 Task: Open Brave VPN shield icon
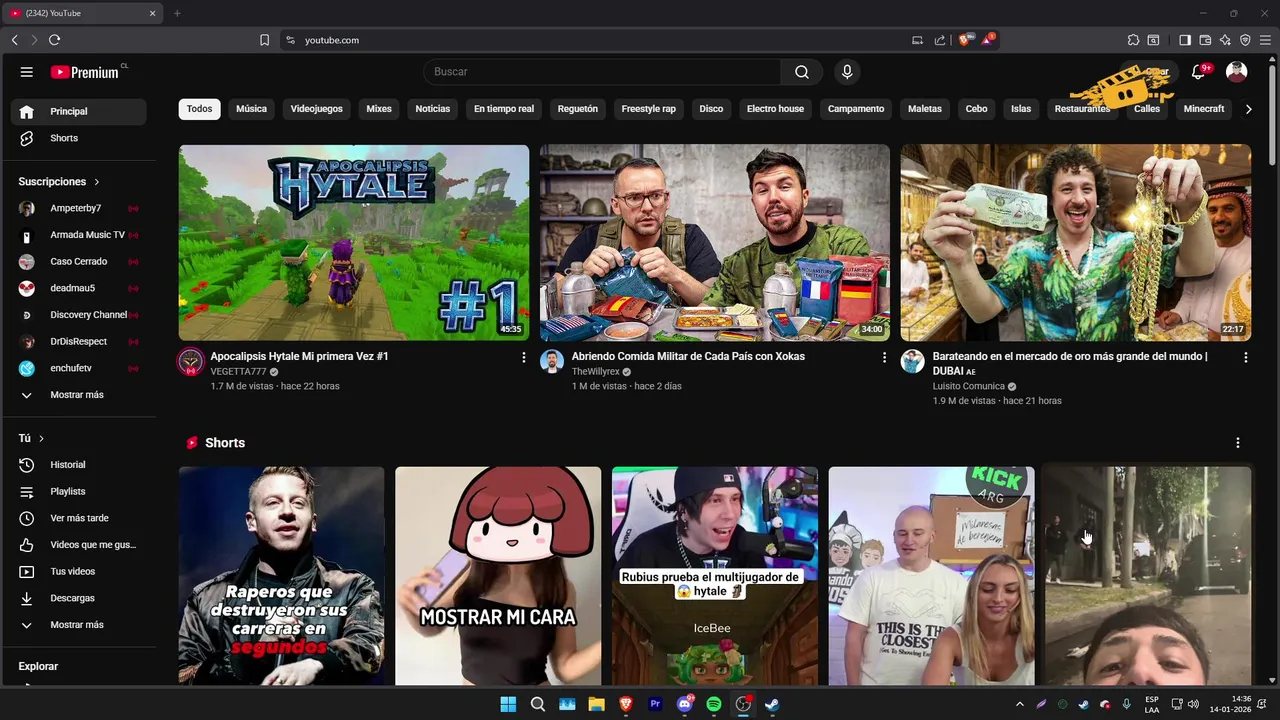click(x=1245, y=40)
